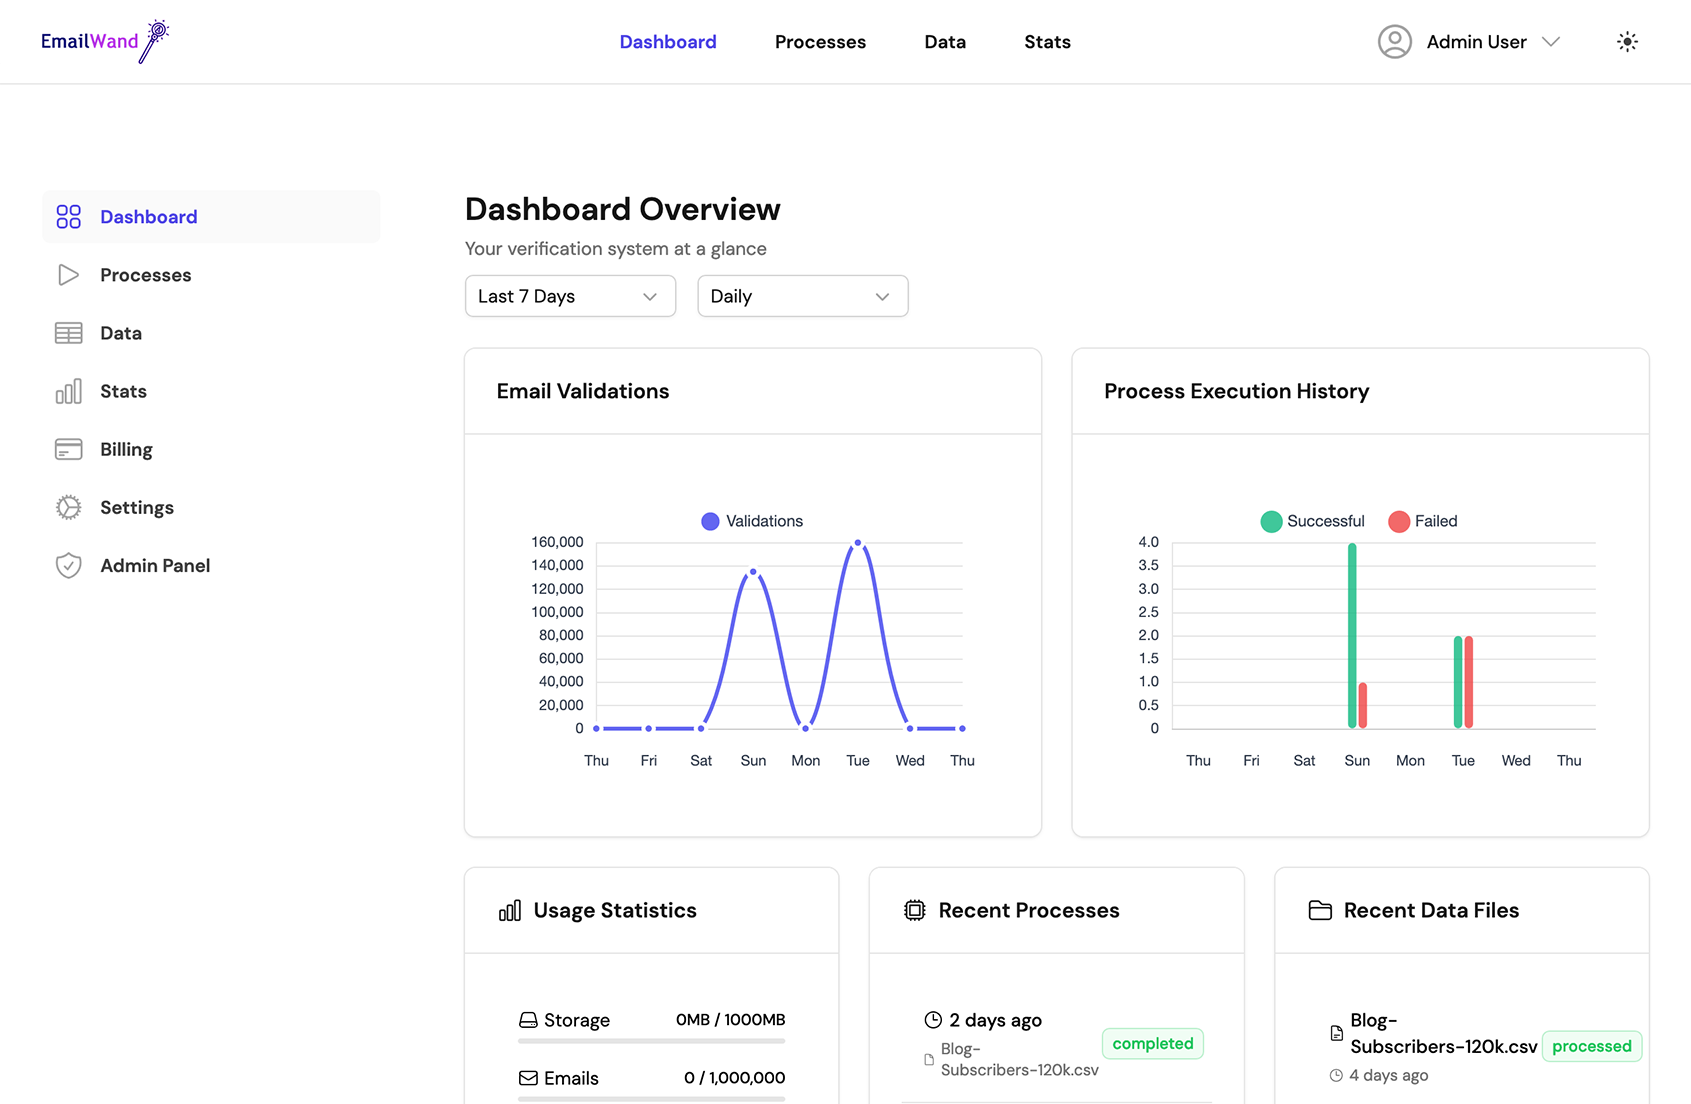The image size is (1691, 1104).
Task: Open the Daily interval dropdown
Action: [802, 296]
